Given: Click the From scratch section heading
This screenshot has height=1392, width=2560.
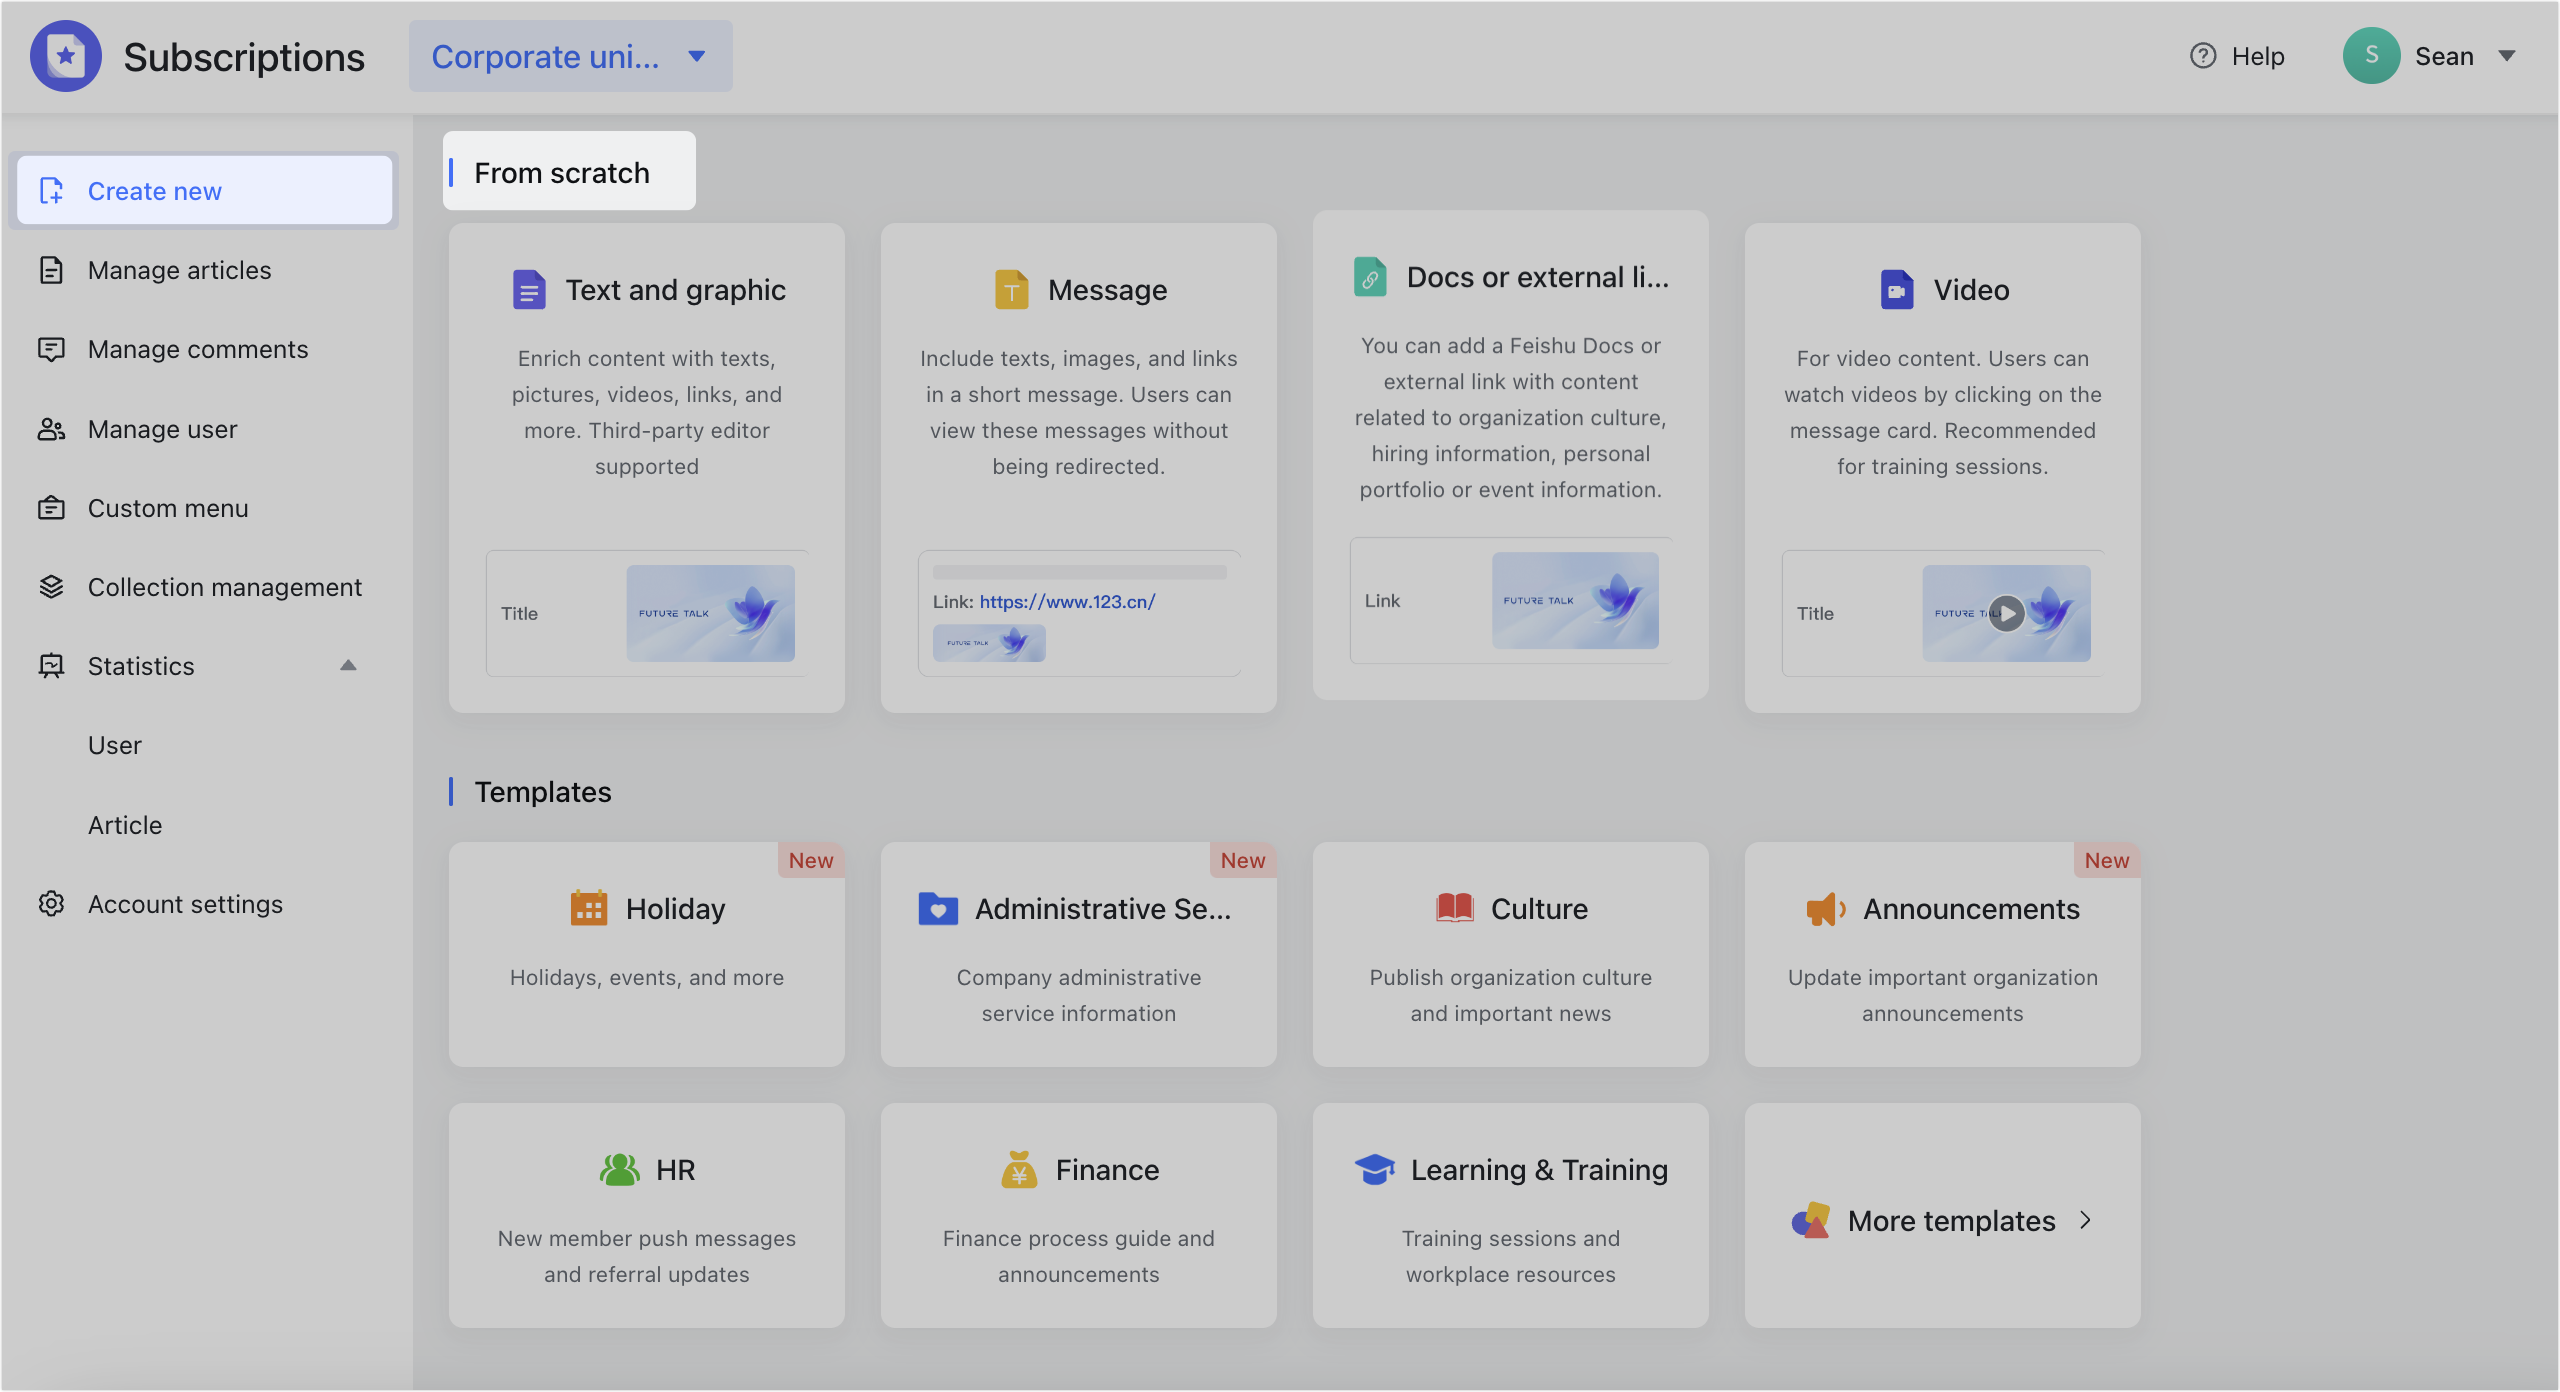Looking at the screenshot, I should 562,172.
